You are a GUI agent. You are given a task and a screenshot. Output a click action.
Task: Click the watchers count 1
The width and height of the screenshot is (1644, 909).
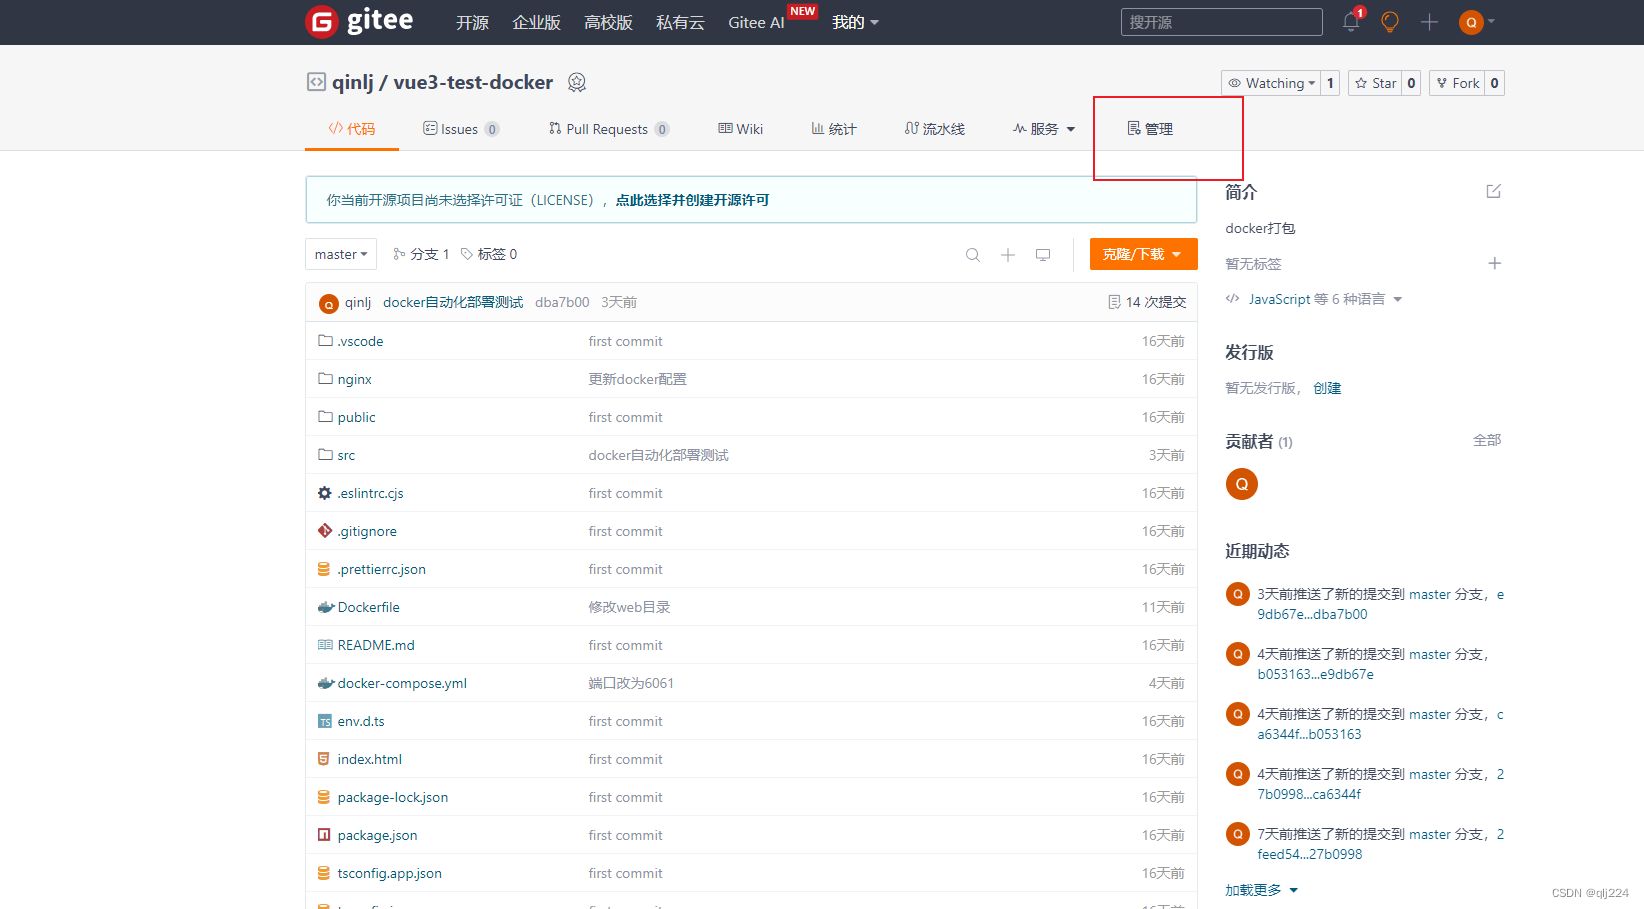[1330, 83]
